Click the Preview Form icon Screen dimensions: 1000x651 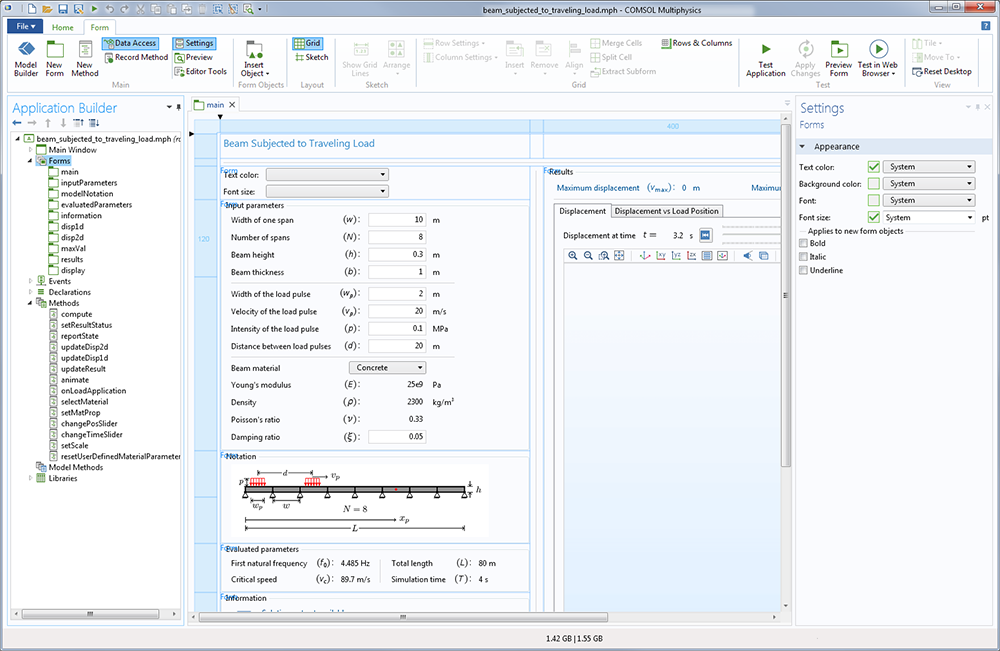point(838,58)
